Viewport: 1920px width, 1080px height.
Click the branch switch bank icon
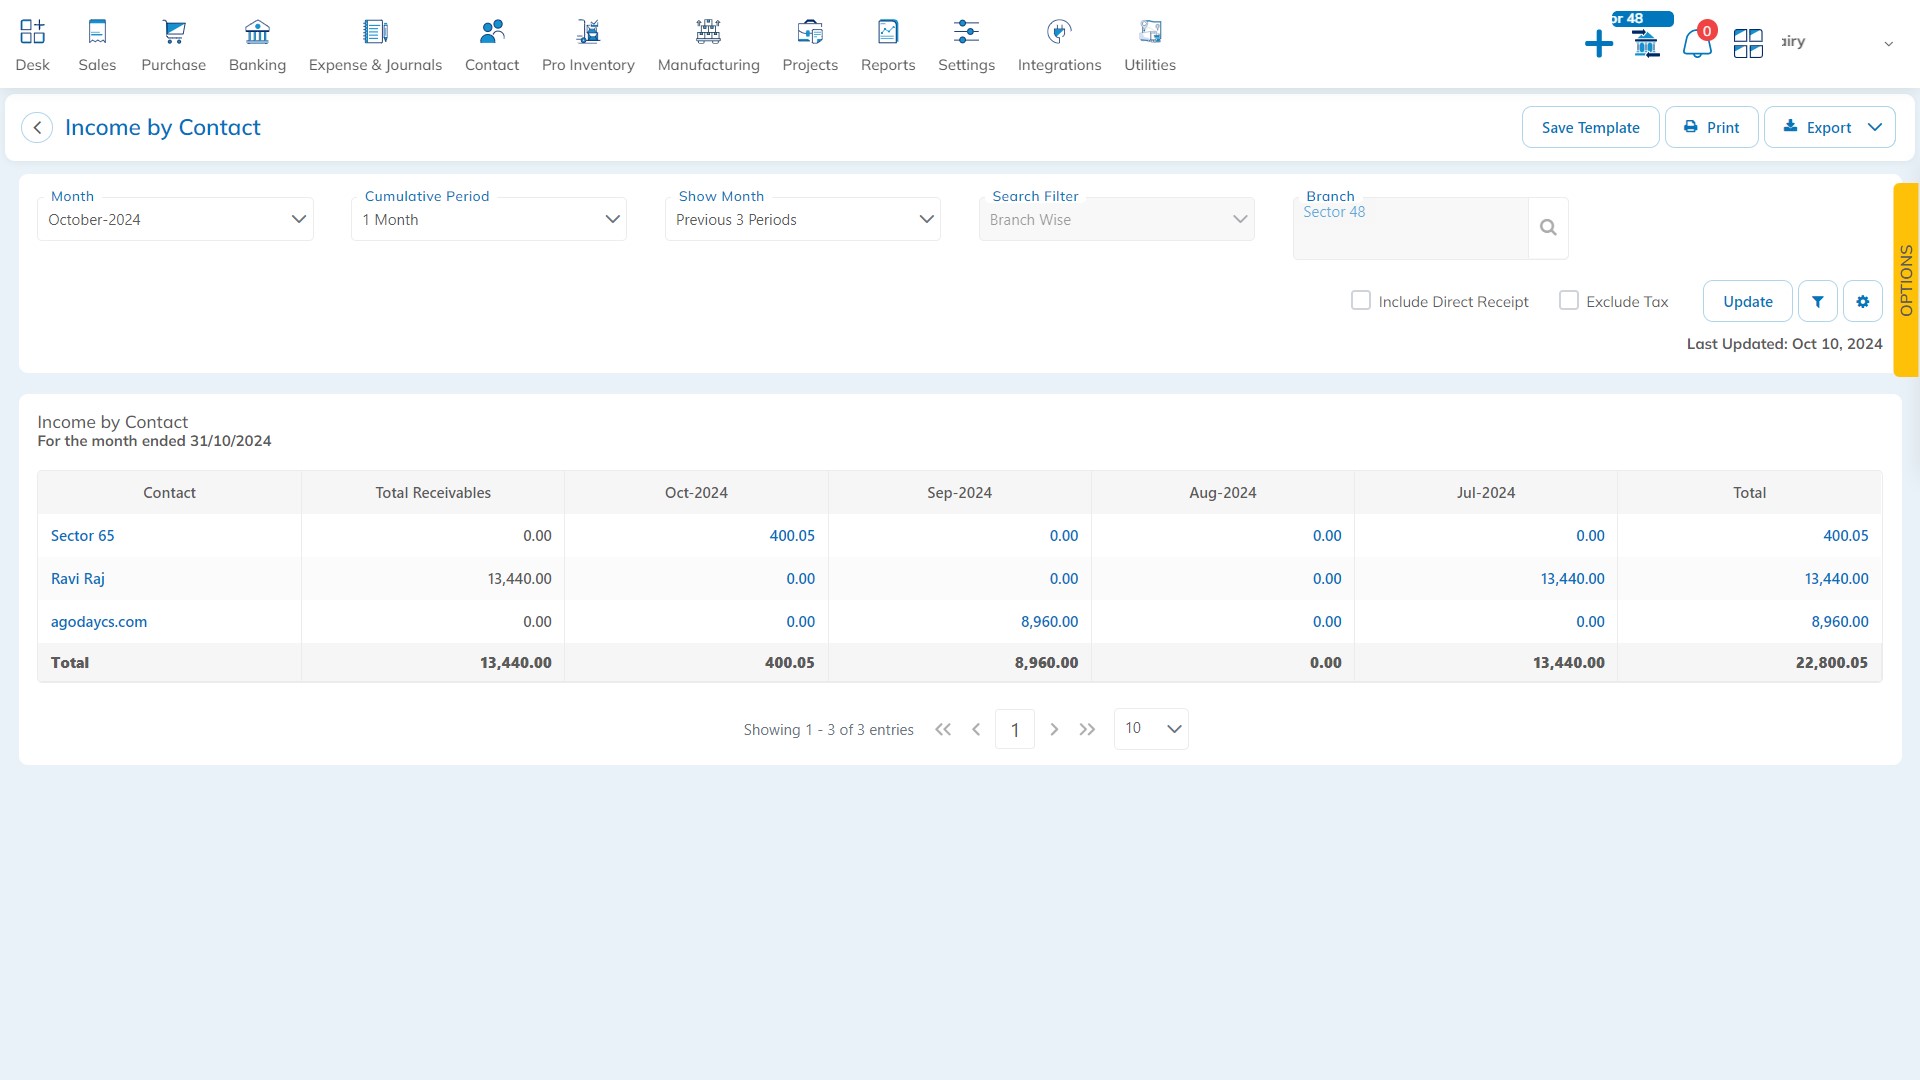(x=1646, y=44)
